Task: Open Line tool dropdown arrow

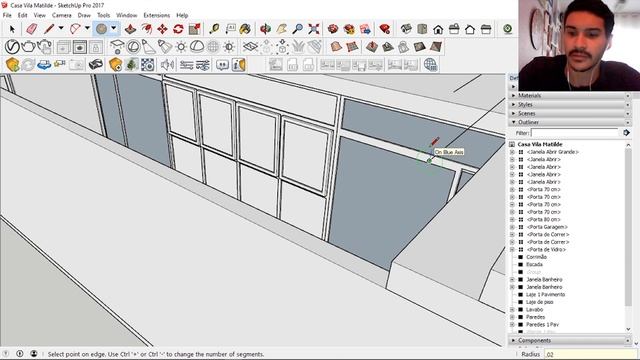Action: 60,28
